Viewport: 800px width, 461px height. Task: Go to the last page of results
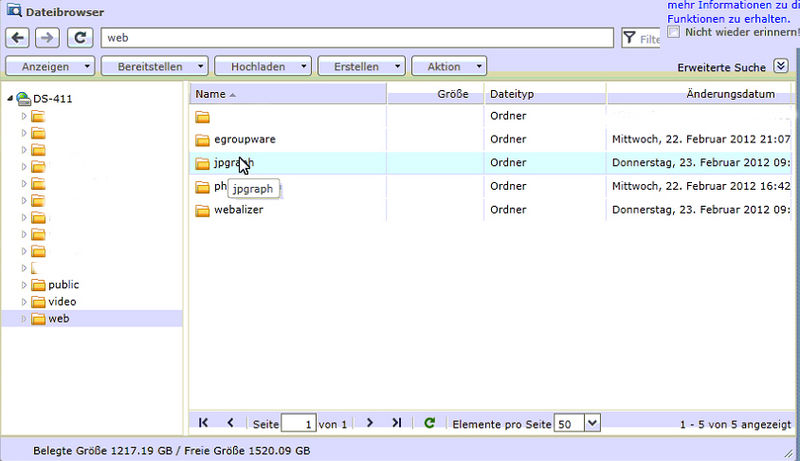397,424
